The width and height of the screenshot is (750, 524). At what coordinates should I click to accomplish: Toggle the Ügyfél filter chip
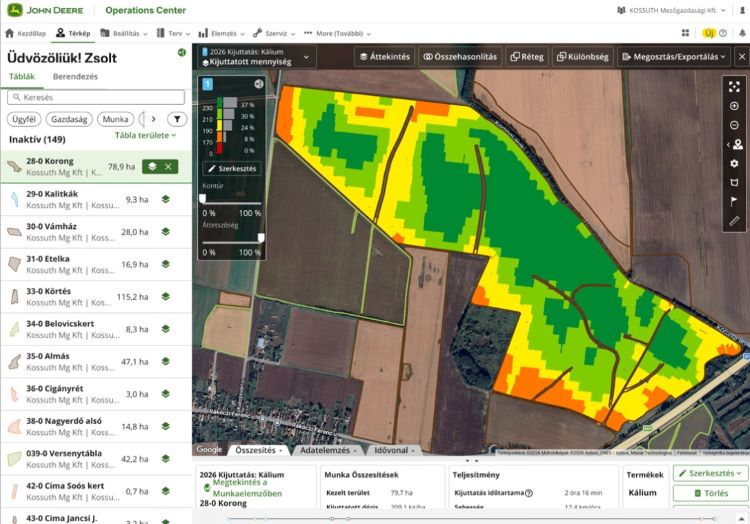(24, 119)
